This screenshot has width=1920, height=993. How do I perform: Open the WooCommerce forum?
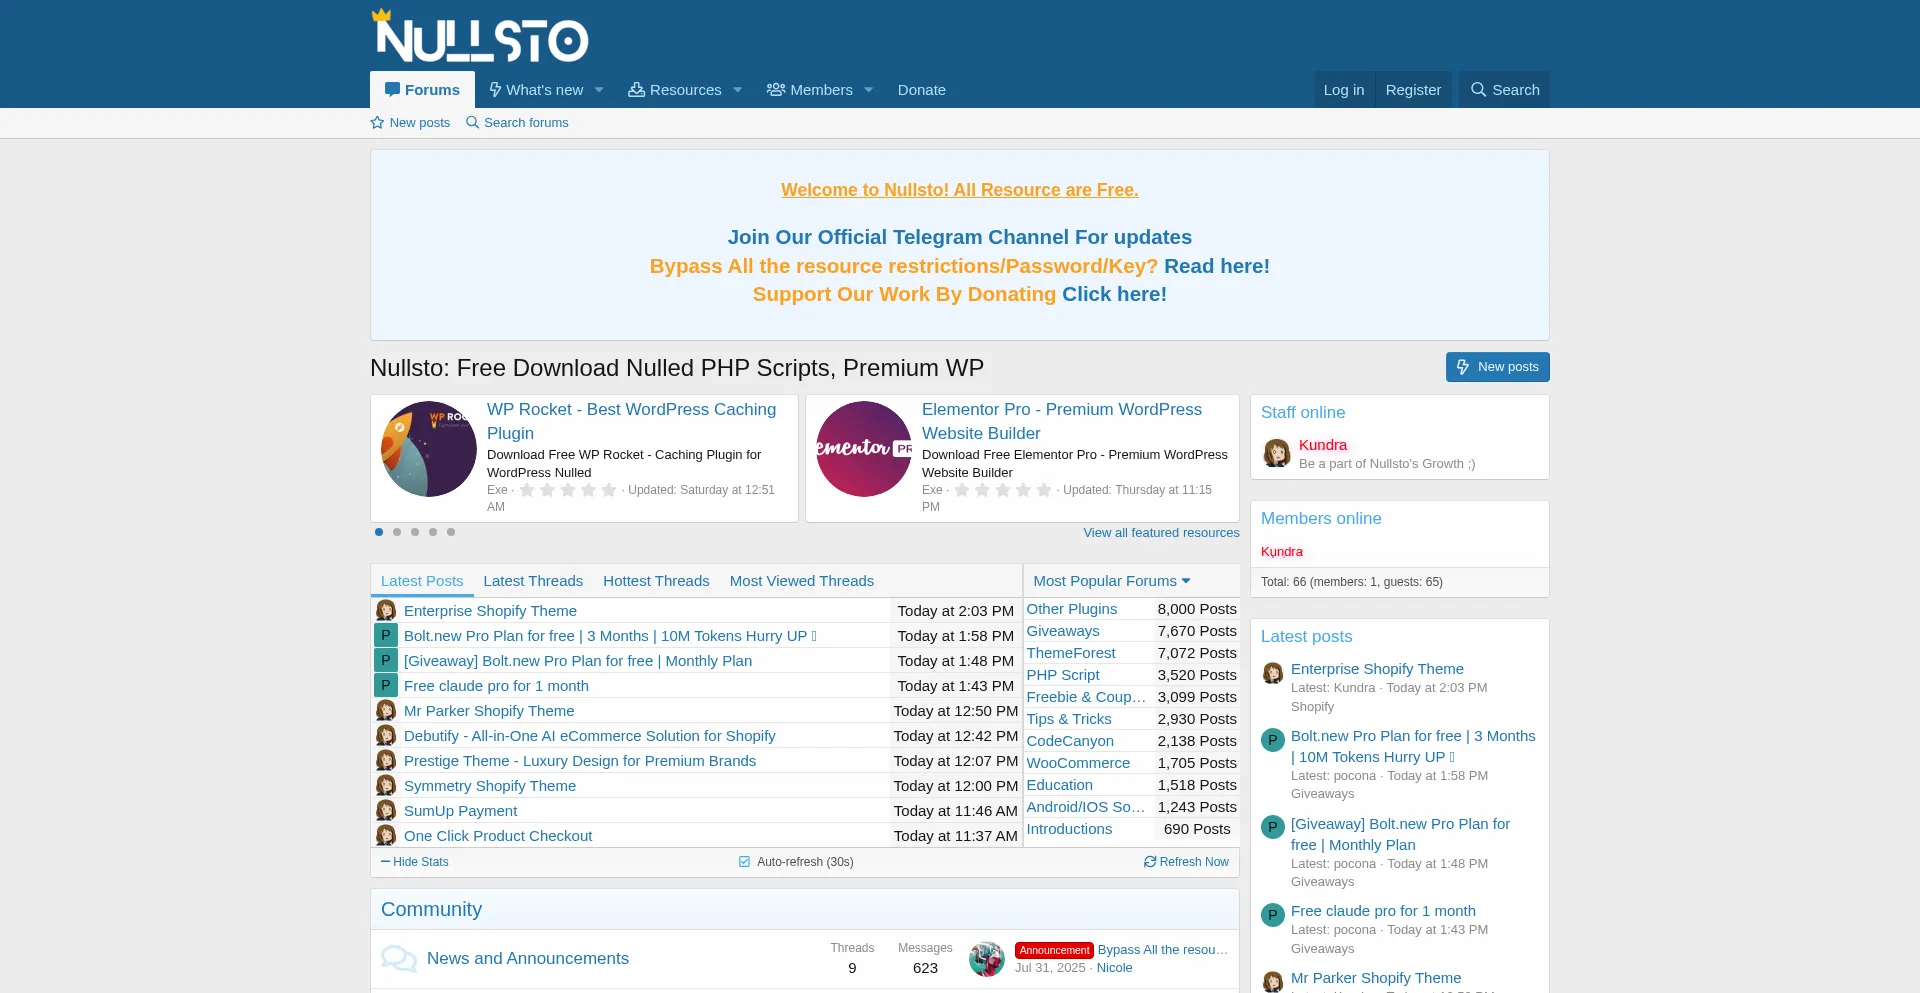1078,763
